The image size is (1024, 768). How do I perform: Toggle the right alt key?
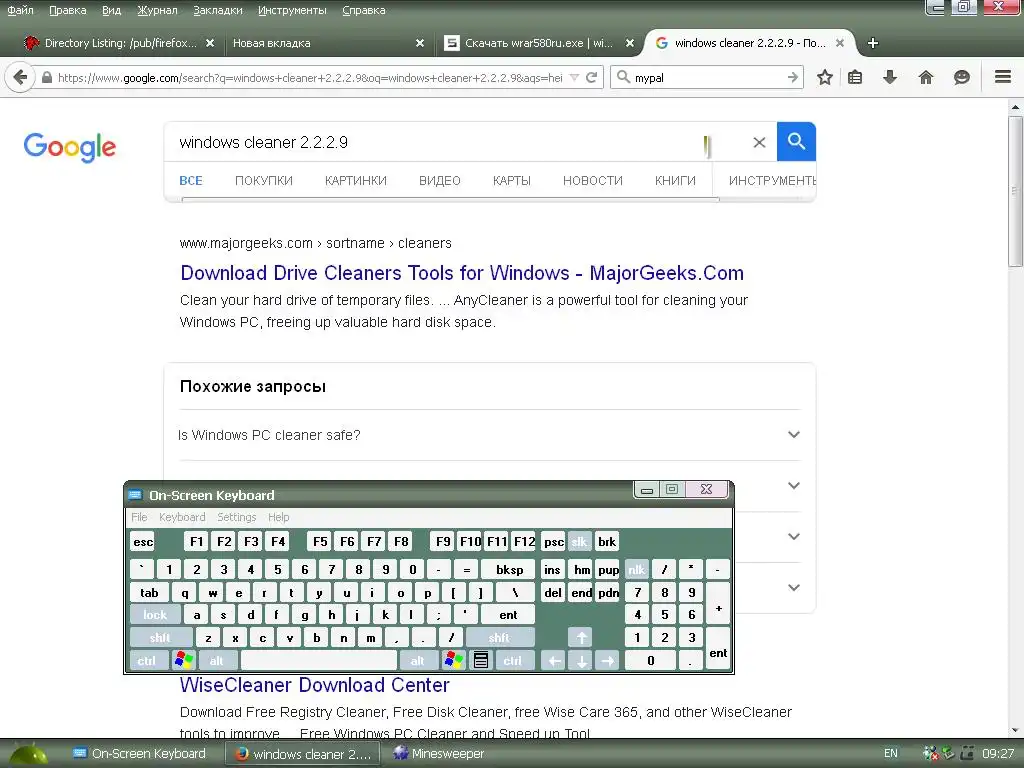click(418, 660)
